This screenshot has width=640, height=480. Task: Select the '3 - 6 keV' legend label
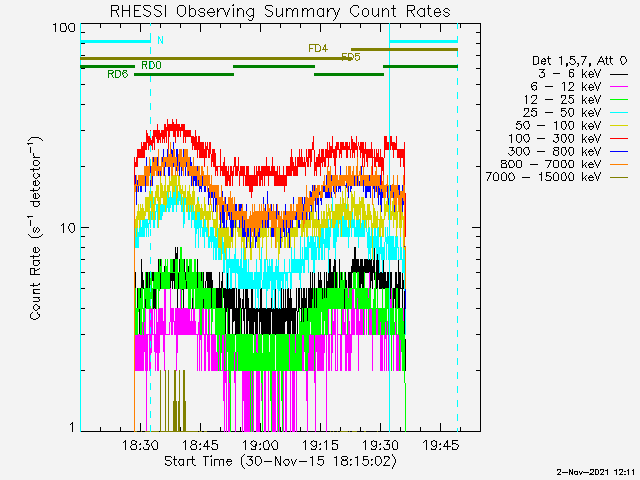click(x=569, y=74)
